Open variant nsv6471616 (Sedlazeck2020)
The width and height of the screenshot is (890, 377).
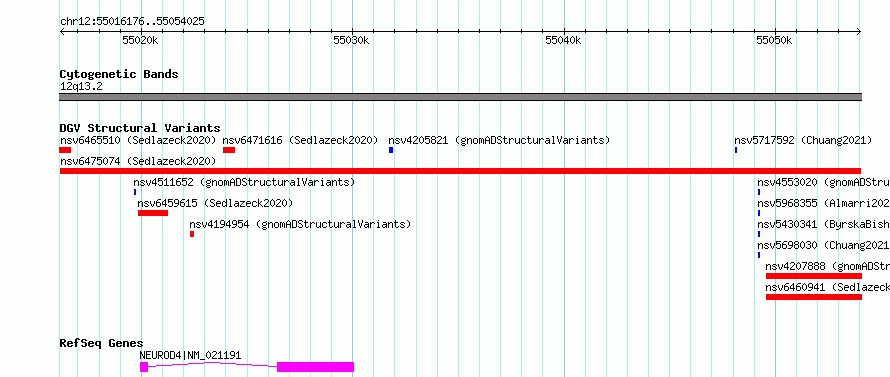click(300, 140)
